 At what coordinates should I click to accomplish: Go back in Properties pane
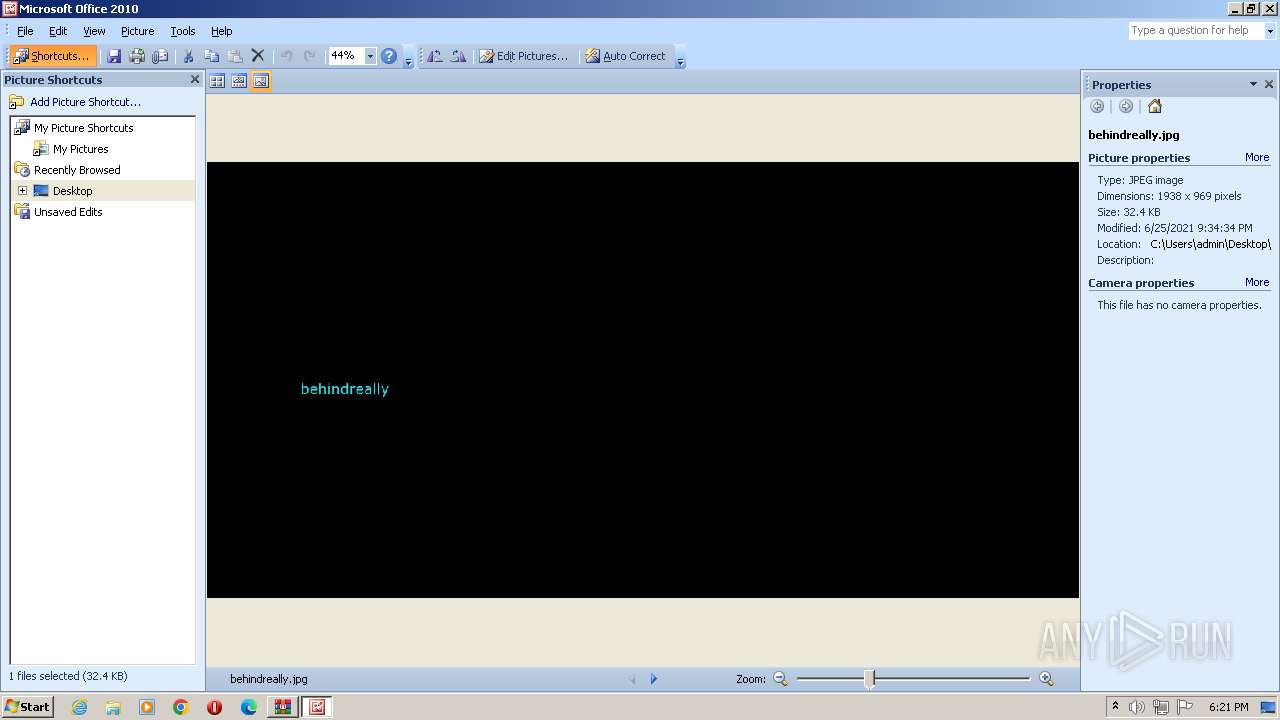tap(1097, 106)
